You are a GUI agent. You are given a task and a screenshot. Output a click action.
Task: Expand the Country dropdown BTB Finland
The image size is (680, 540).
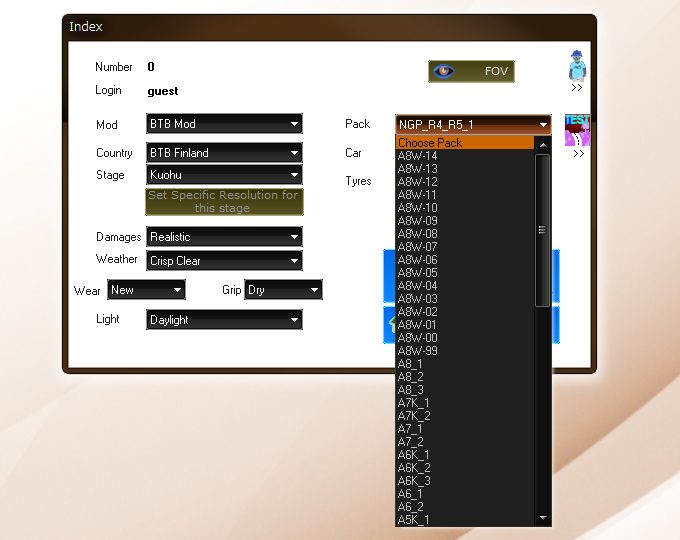pos(224,153)
